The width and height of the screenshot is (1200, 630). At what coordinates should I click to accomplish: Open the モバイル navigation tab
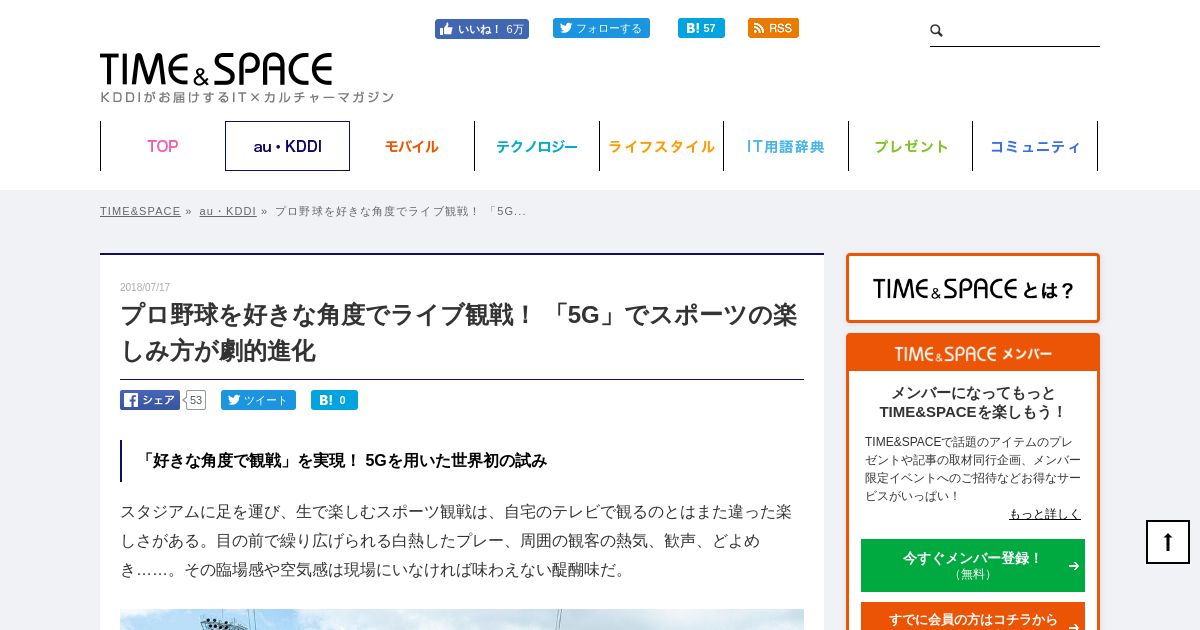(x=412, y=146)
